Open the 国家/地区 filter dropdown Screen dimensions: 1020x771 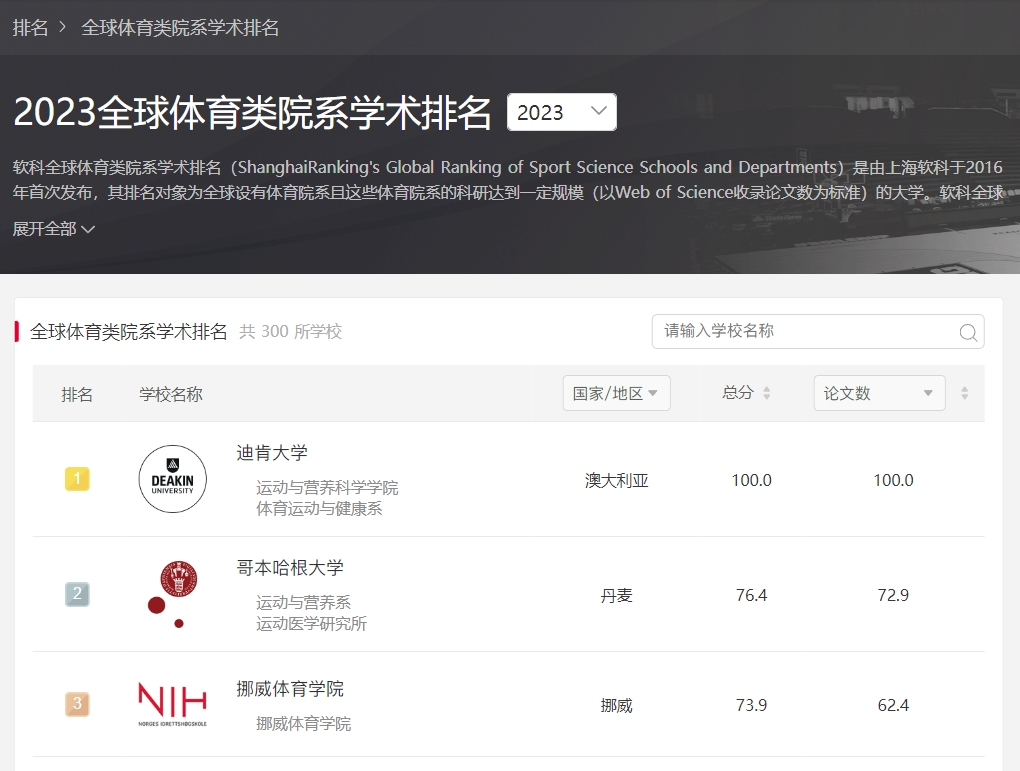pyautogui.click(x=616, y=394)
